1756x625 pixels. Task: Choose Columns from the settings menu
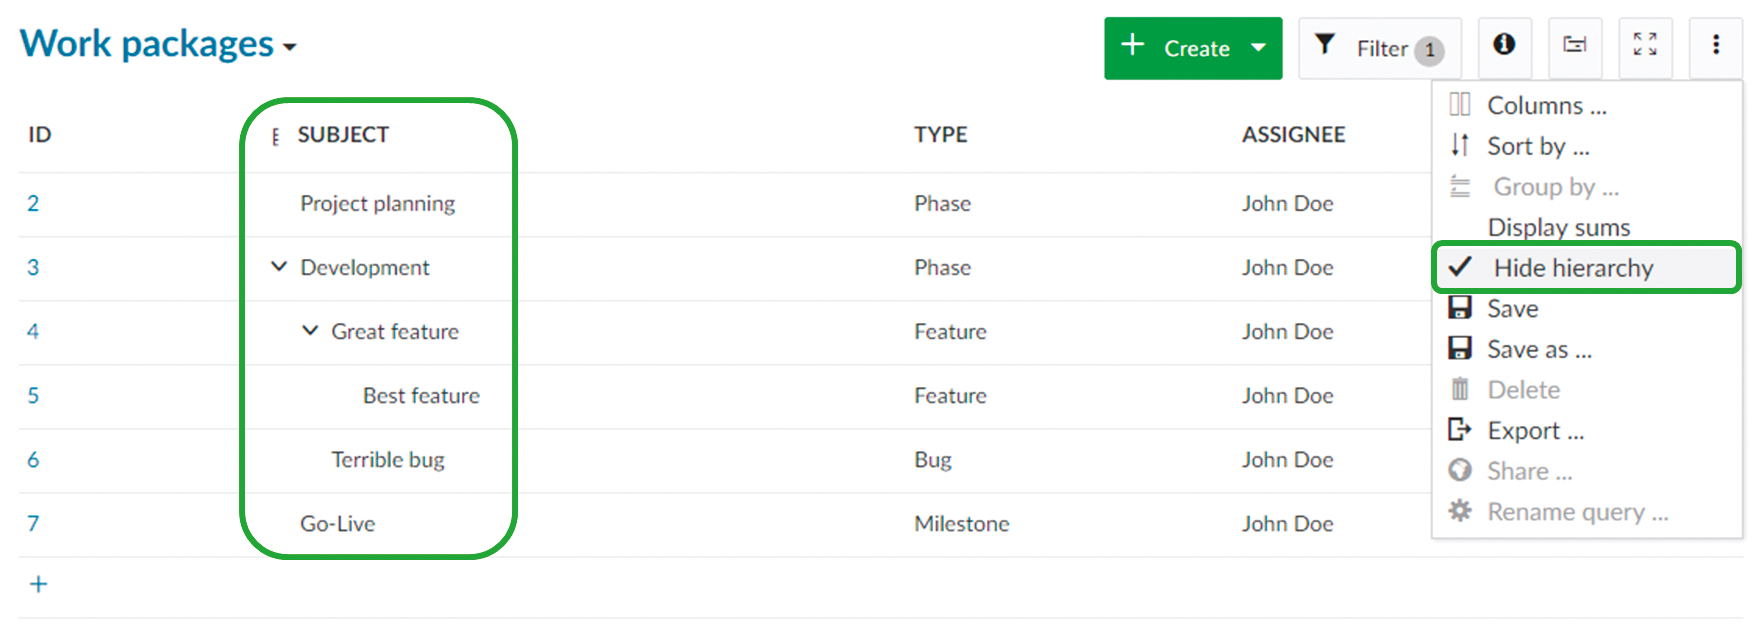1546,106
